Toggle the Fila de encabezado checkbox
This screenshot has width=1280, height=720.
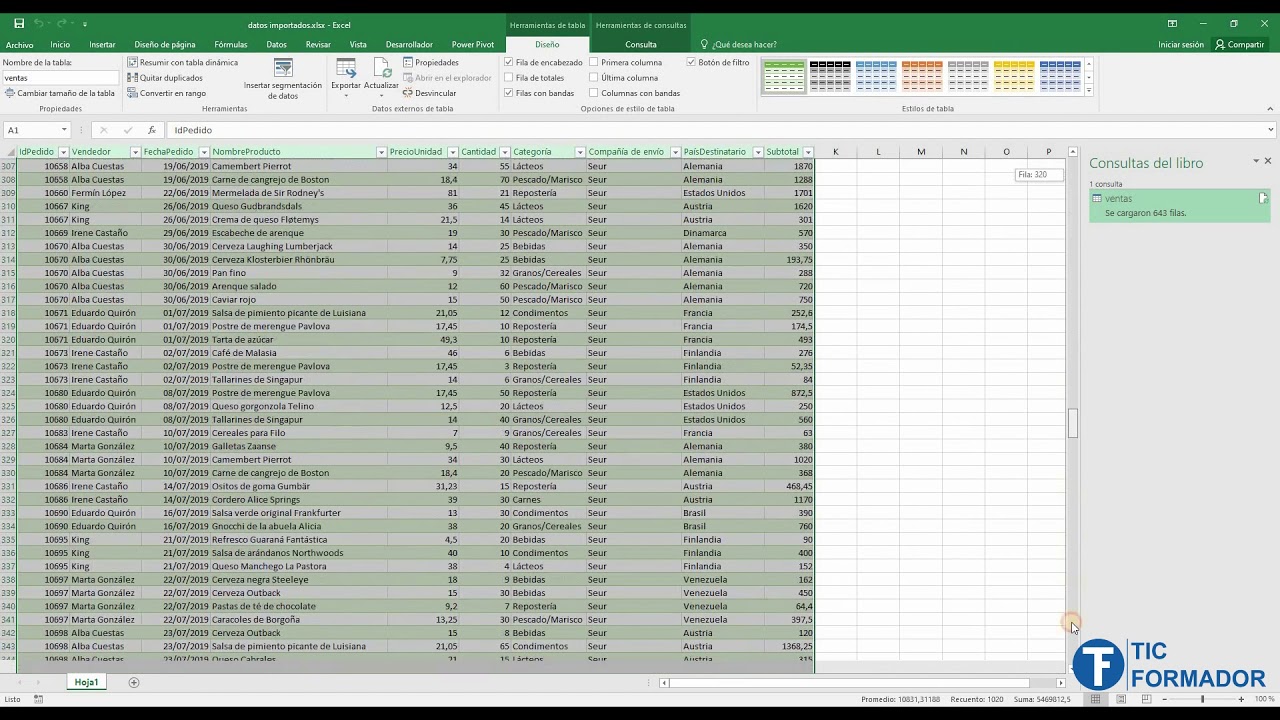click(509, 62)
